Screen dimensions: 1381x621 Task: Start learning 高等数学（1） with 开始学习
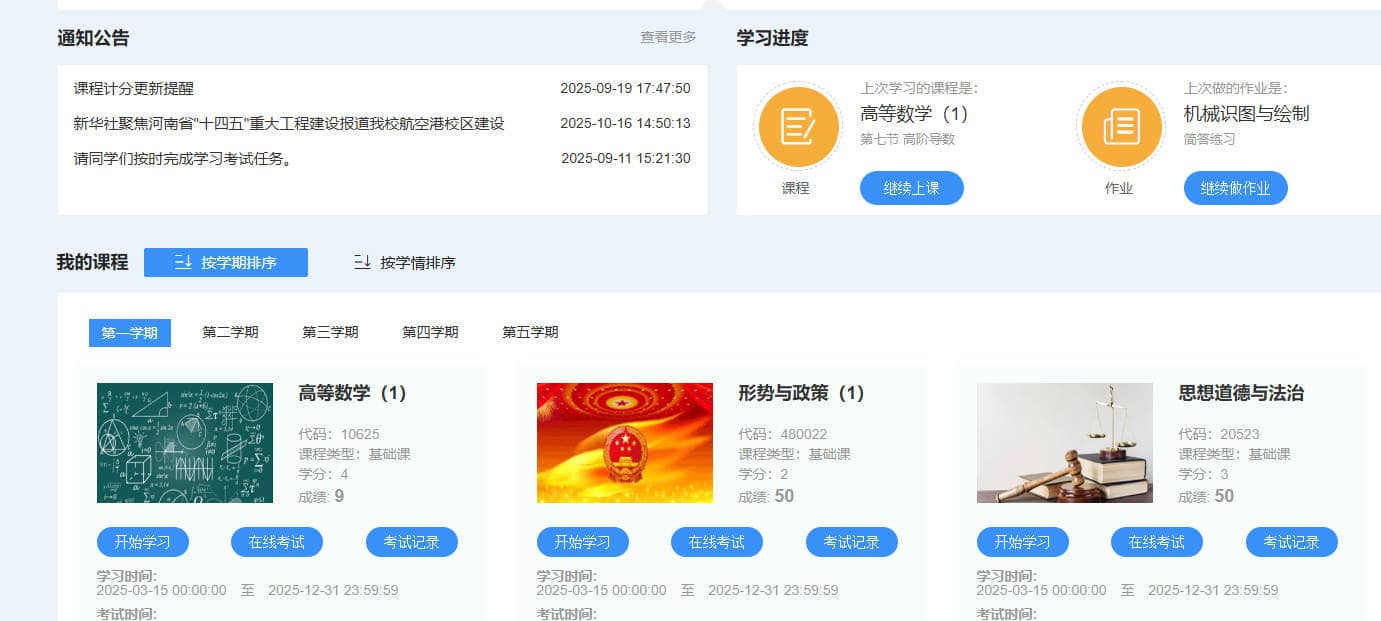[x=142, y=542]
